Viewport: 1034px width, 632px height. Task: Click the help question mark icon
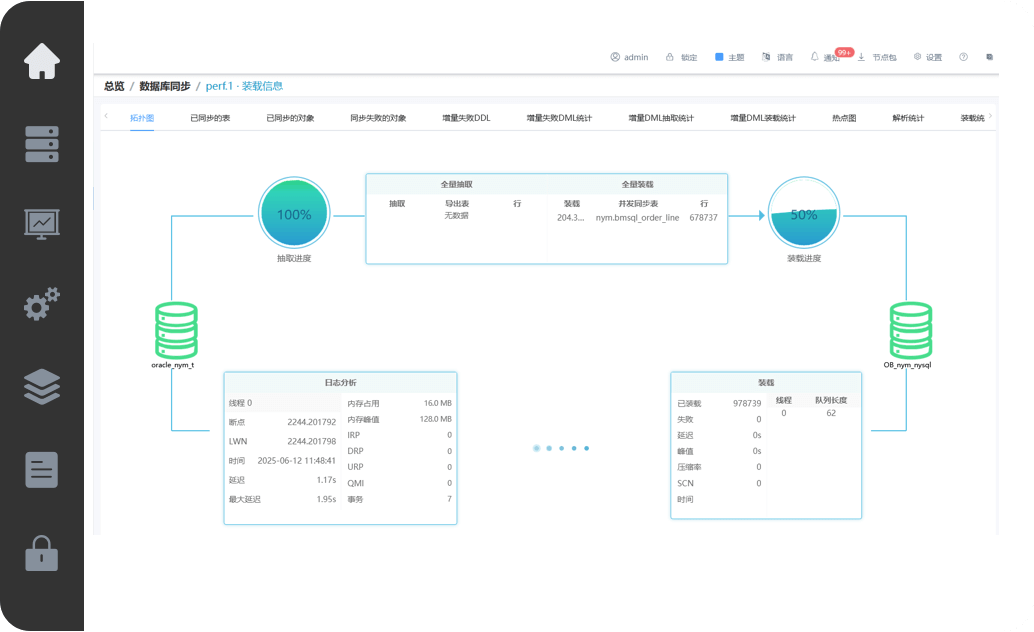pyautogui.click(x=963, y=57)
